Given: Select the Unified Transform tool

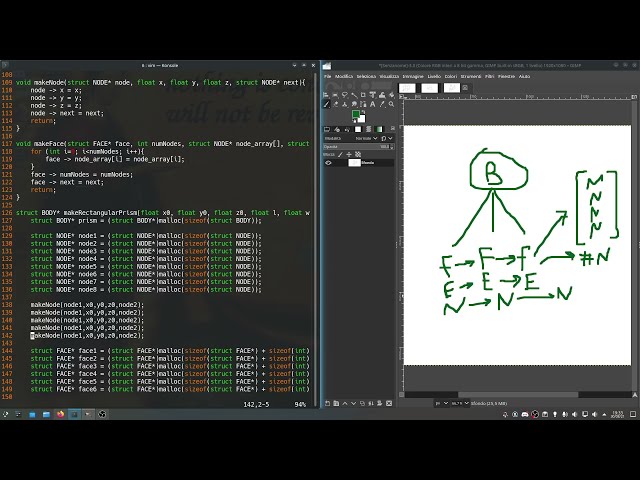Looking at the screenshot, I should 372,95.
